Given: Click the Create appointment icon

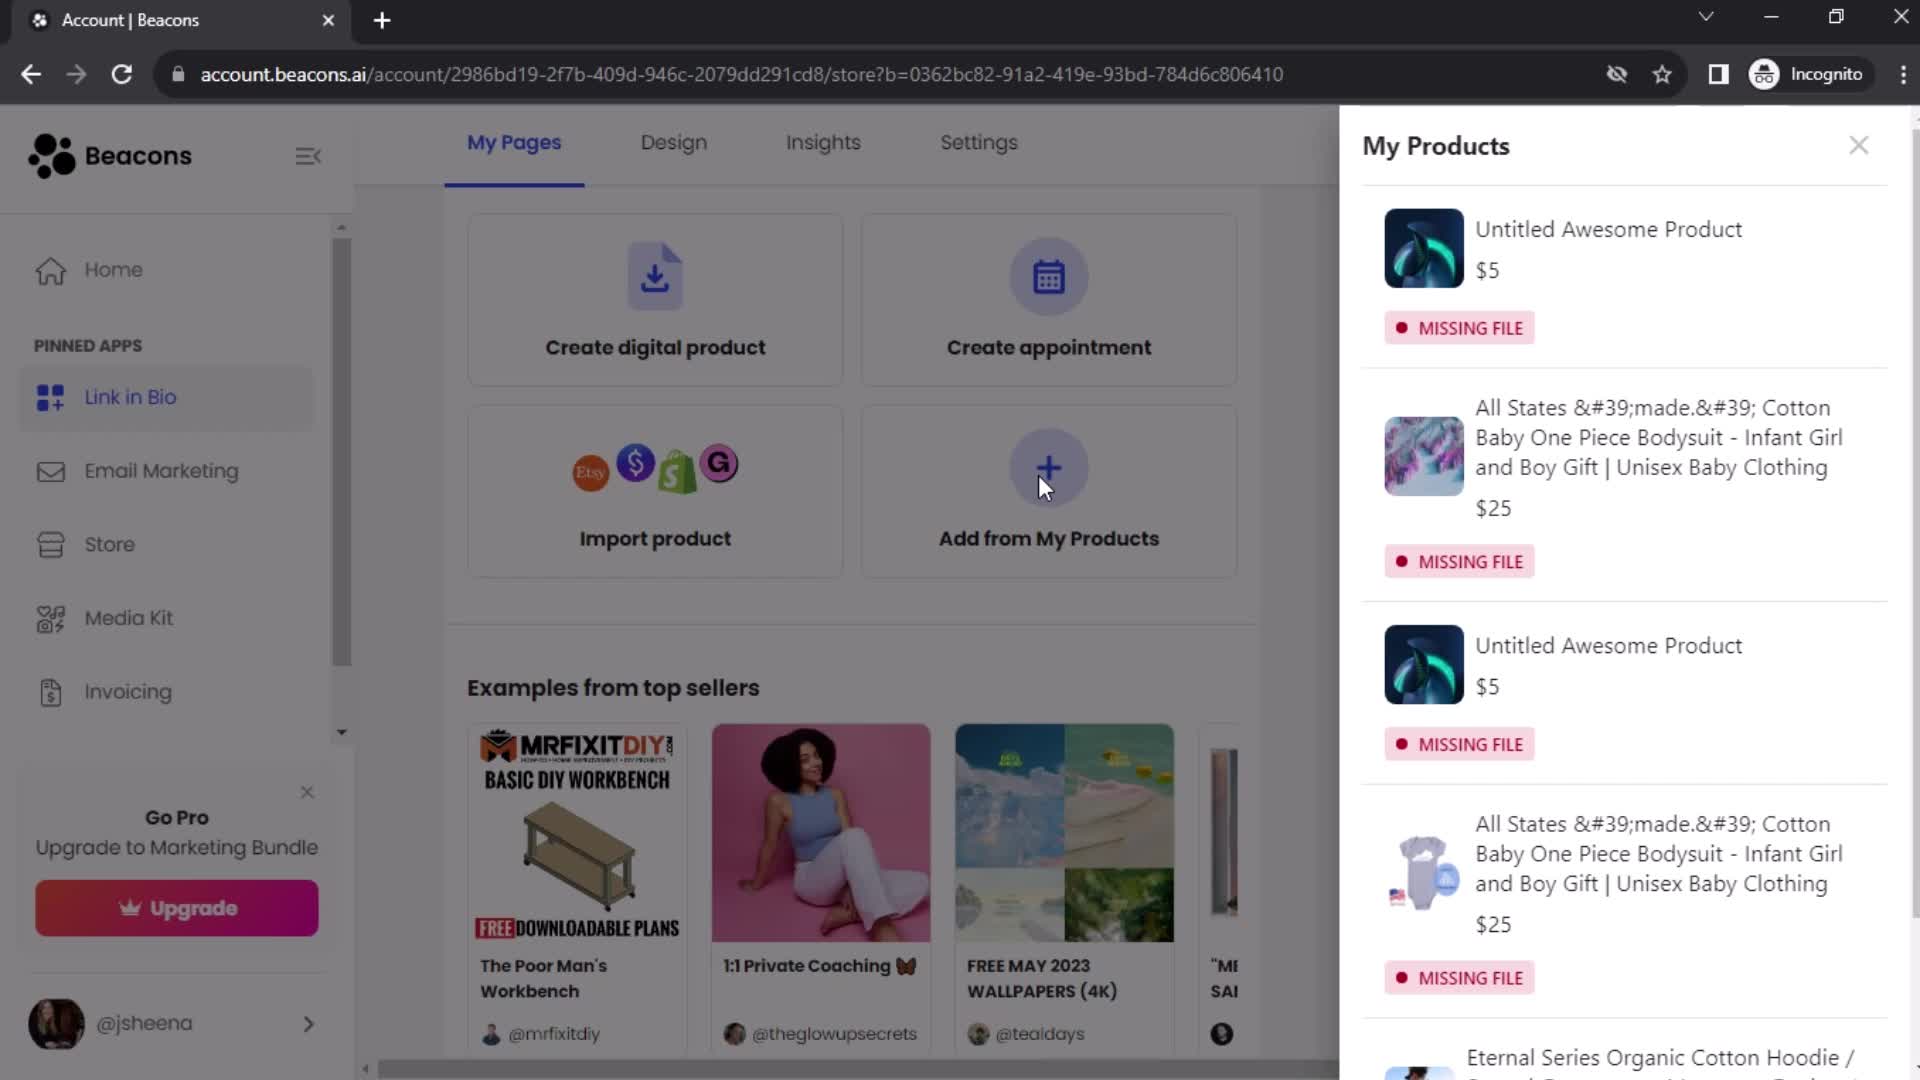Looking at the screenshot, I should pos(1050,276).
